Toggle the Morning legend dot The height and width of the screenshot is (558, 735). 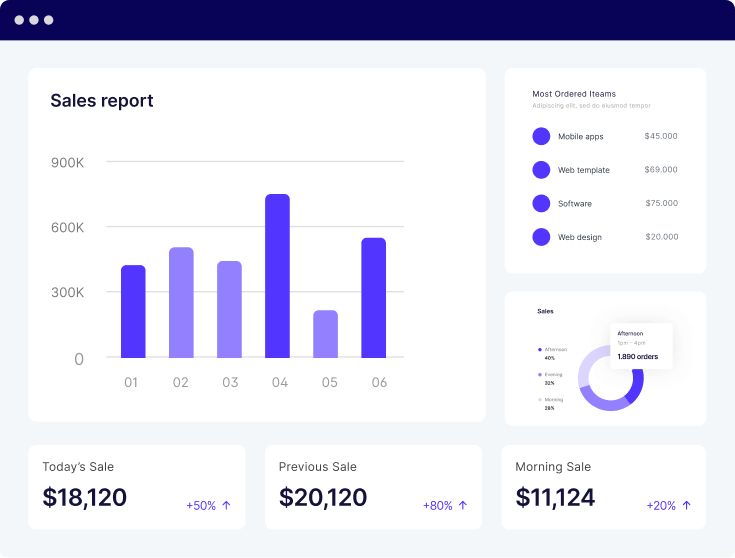click(x=540, y=400)
